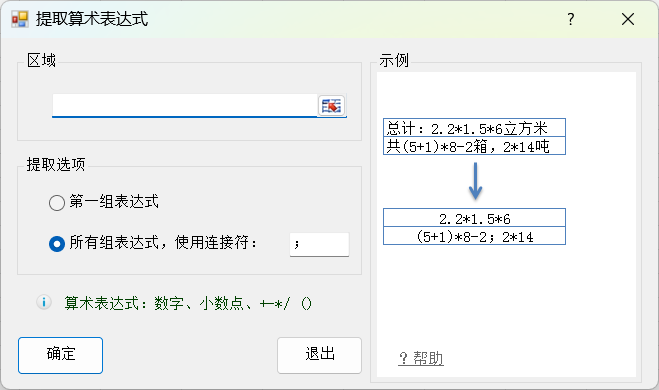Click the 示例 group label
Image resolution: width=659 pixels, height=390 pixels.
click(x=394, y=60)
